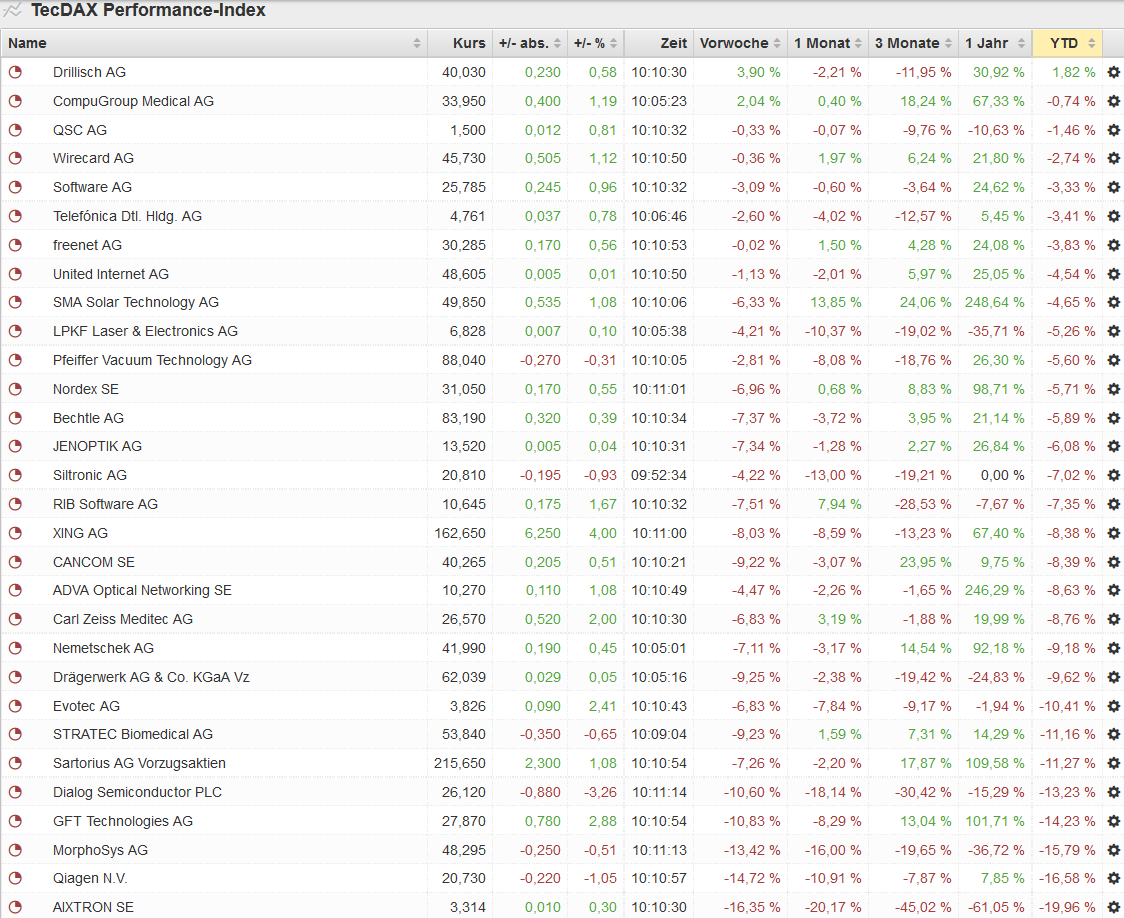Viewport: 1124px width, 918px height.
Task: Open the pie chart icon for Wirecard AG
Action: pos(15,158)
